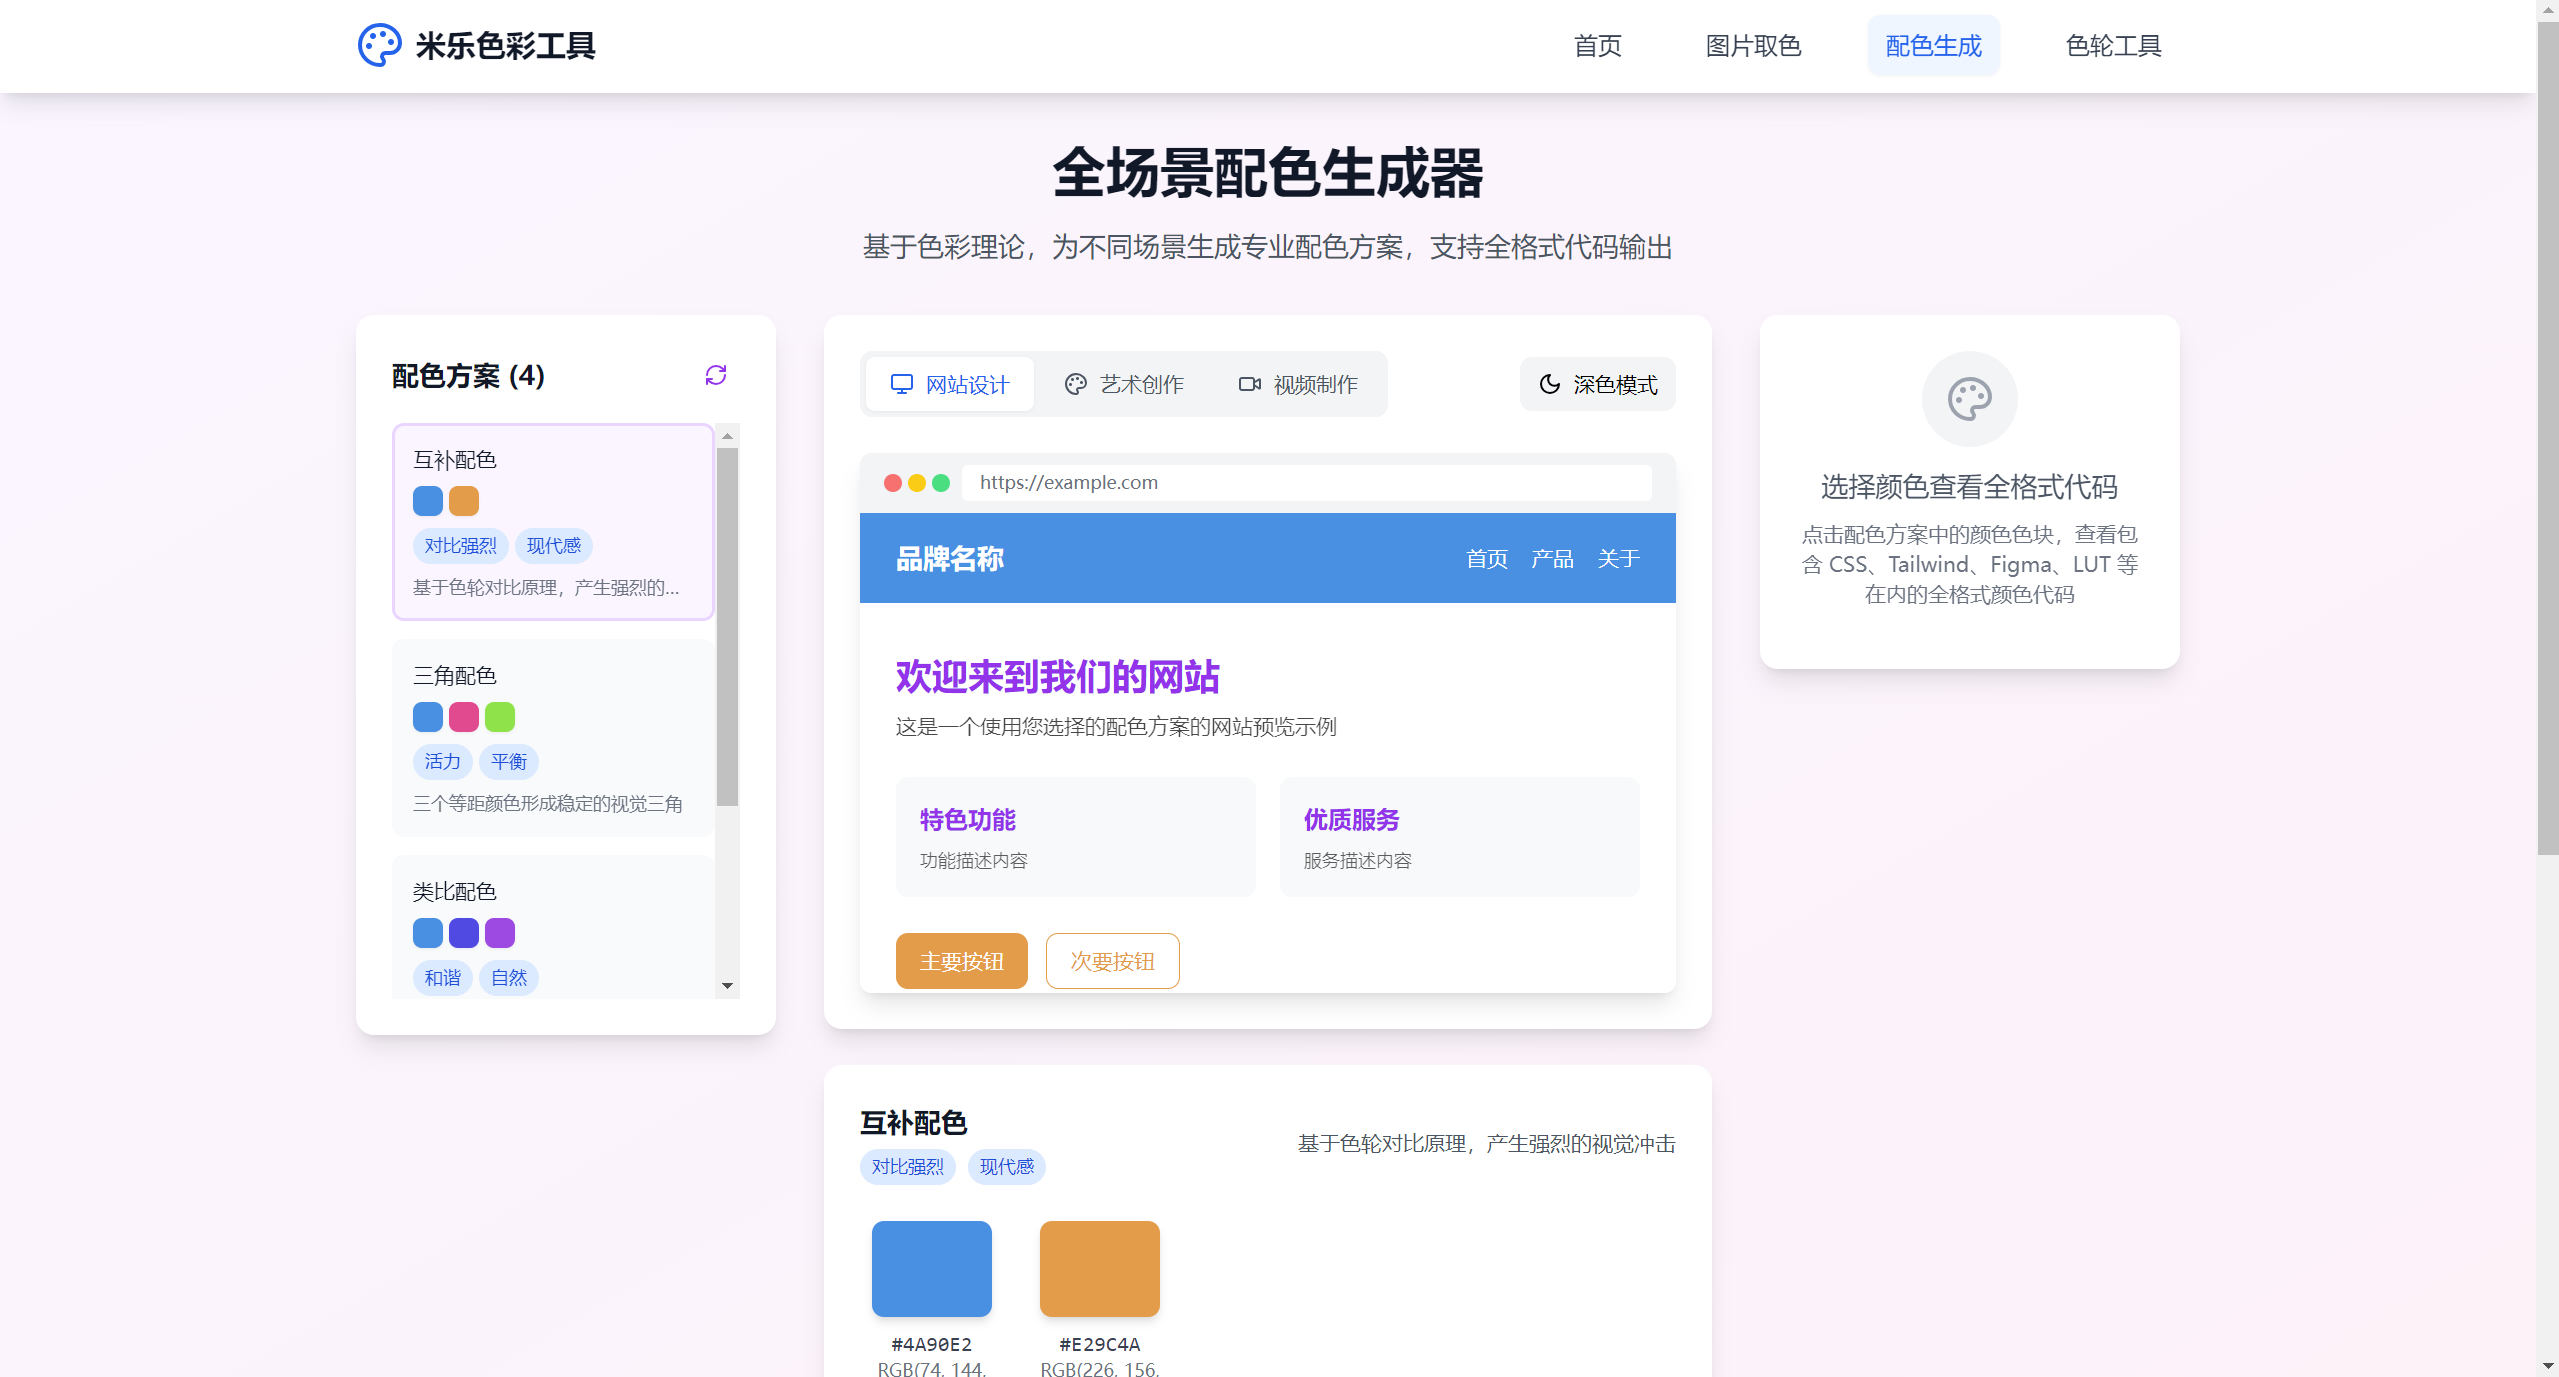Go to 首页 in the top navigation

1597,46
